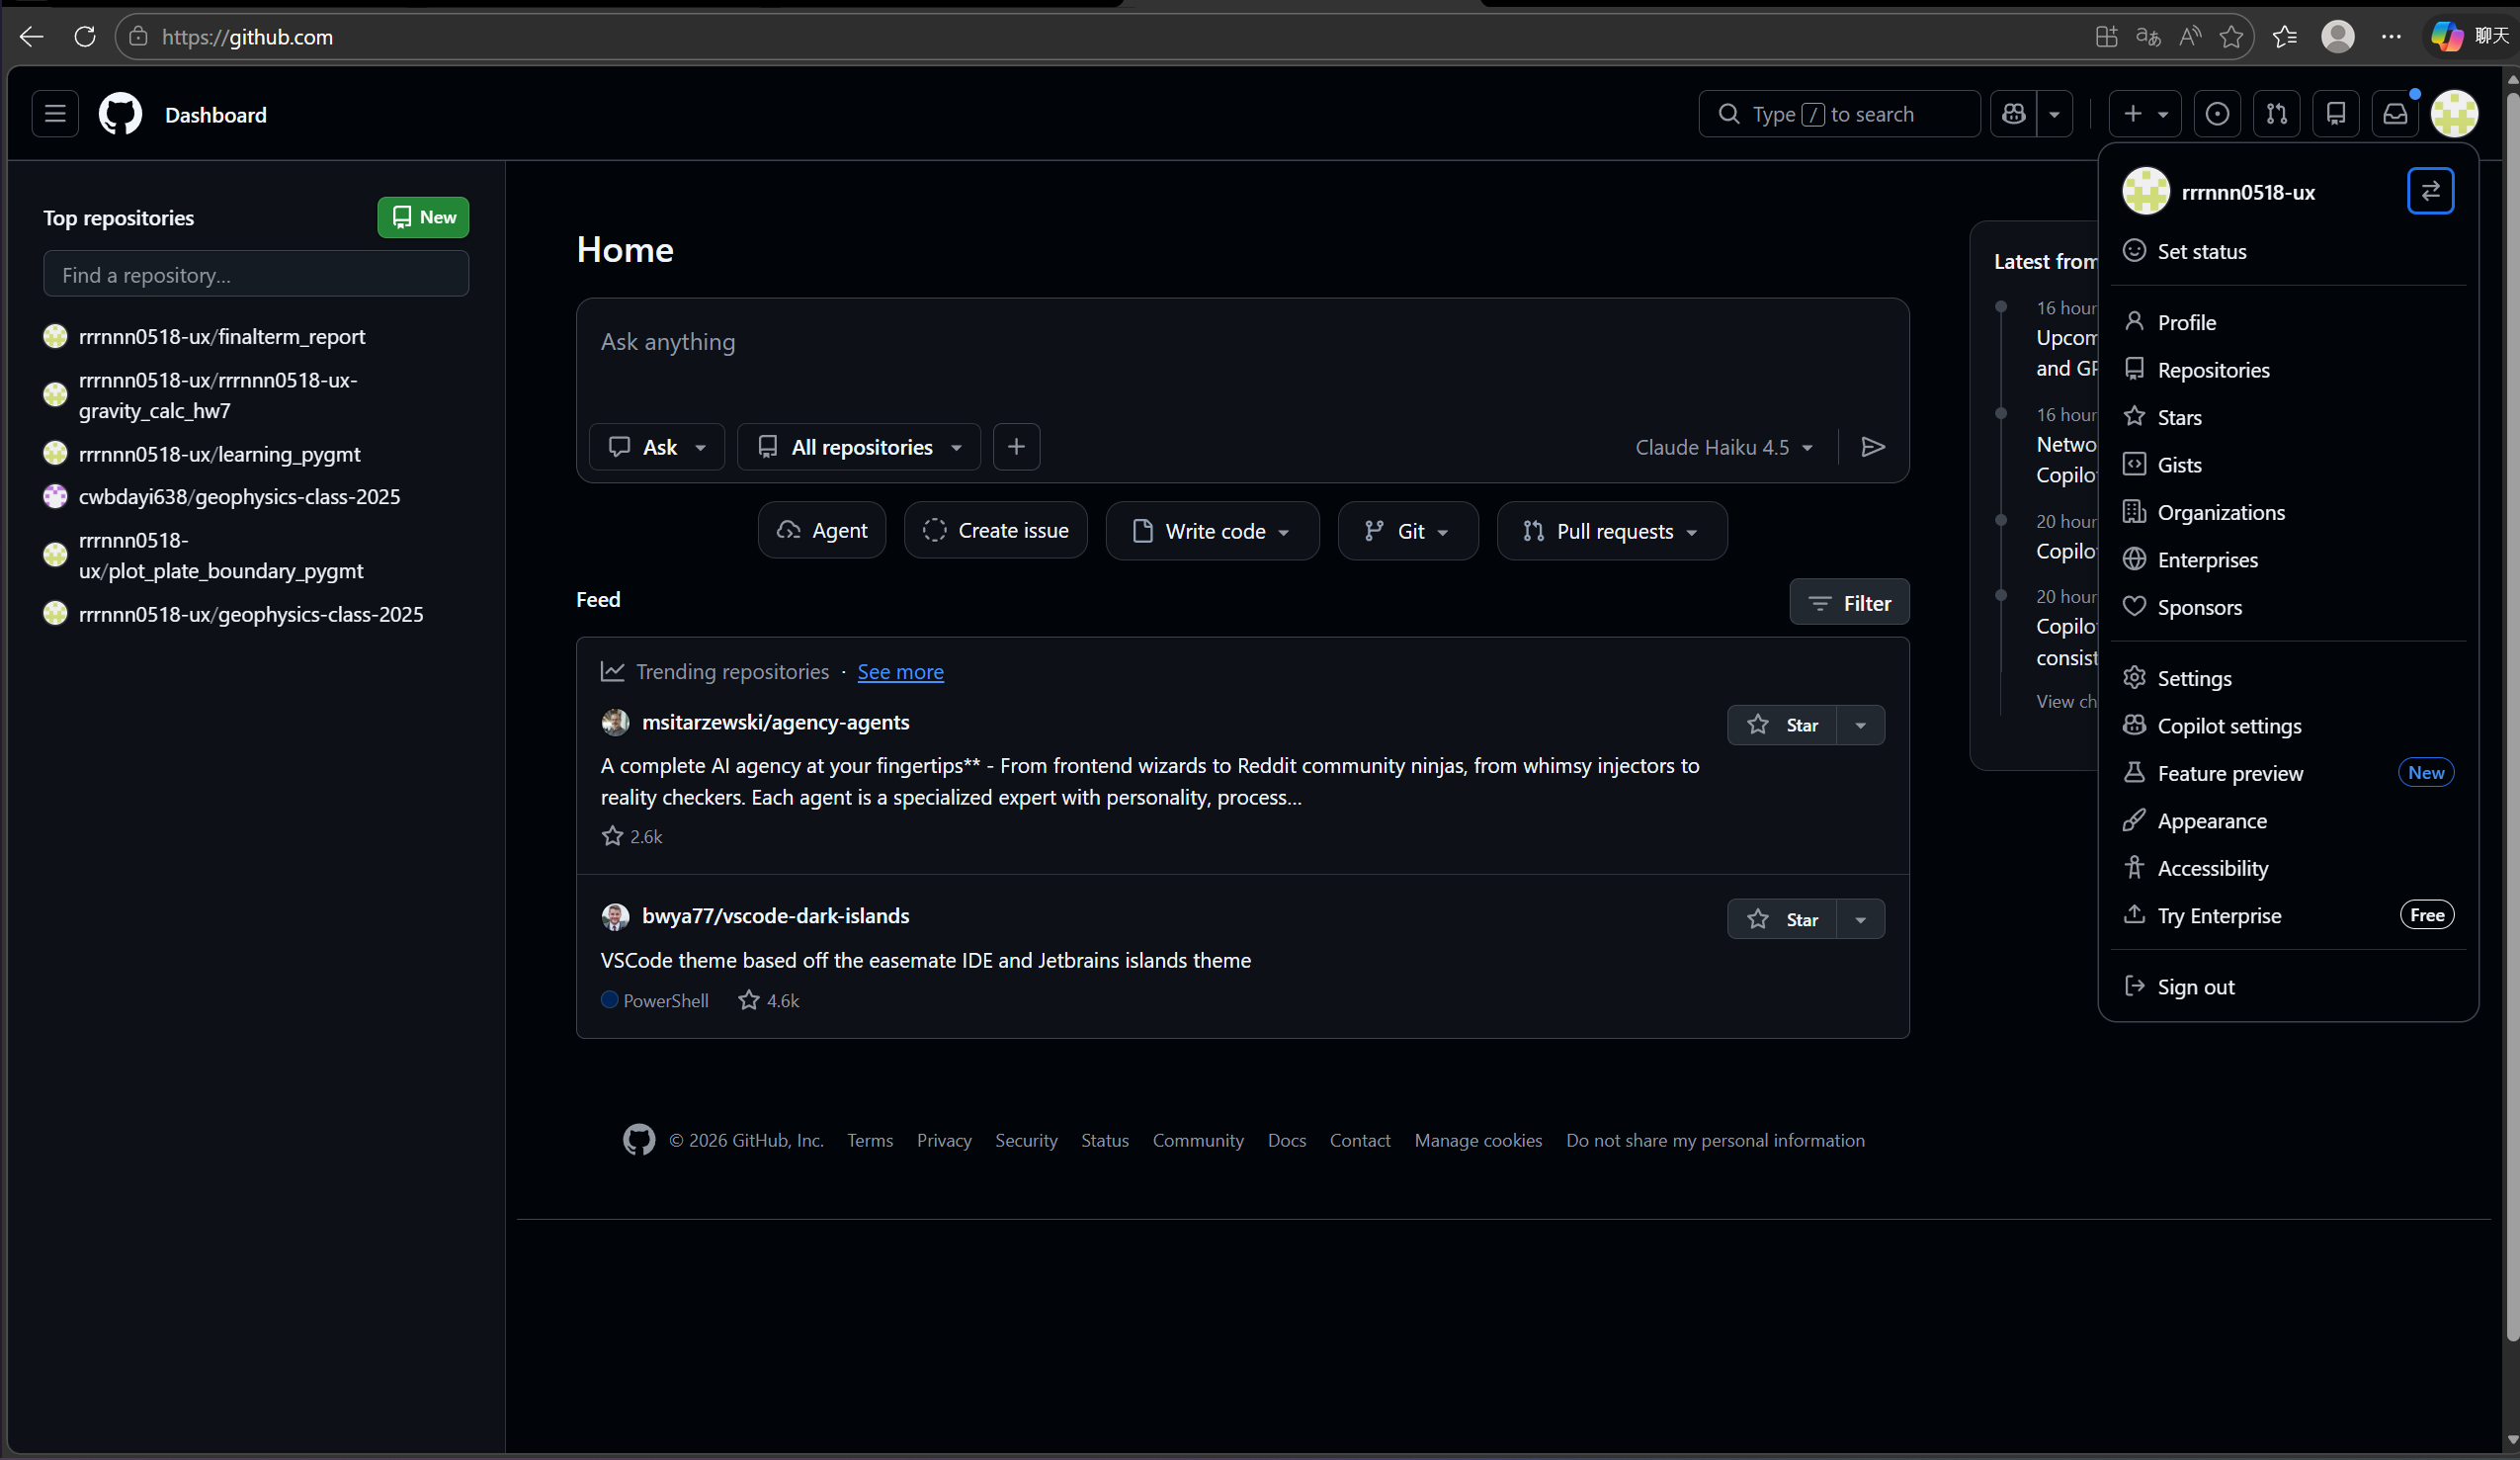This screenshot has height=1460, width=2520.
Task: Open the Issues icon in header
Action: click(2217, 114)
